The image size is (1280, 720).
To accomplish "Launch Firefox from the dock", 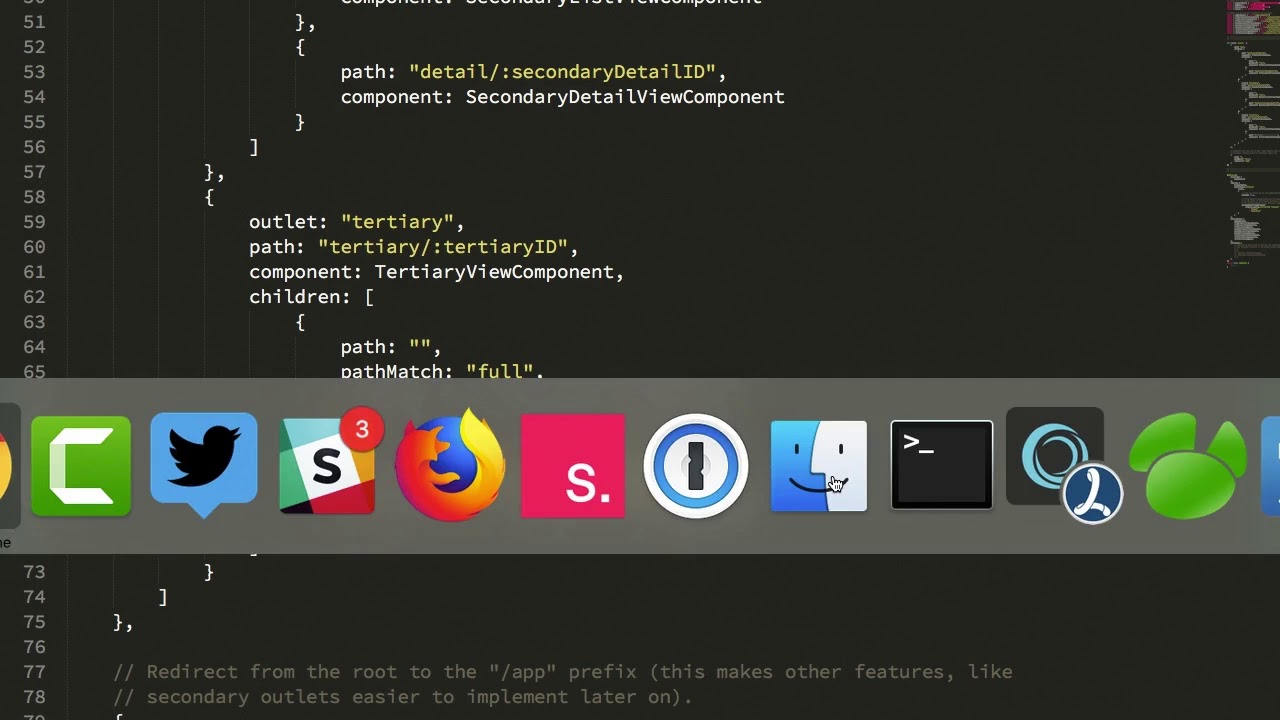I will pos(450,465).
